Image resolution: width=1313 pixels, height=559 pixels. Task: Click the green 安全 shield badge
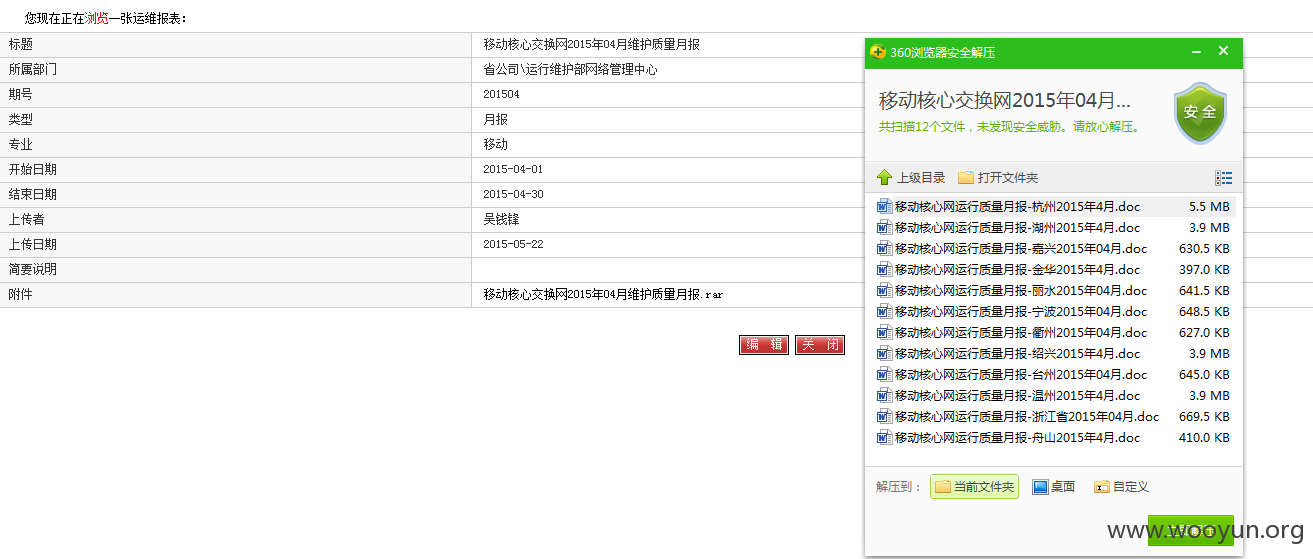click(x=1200, y=112)
